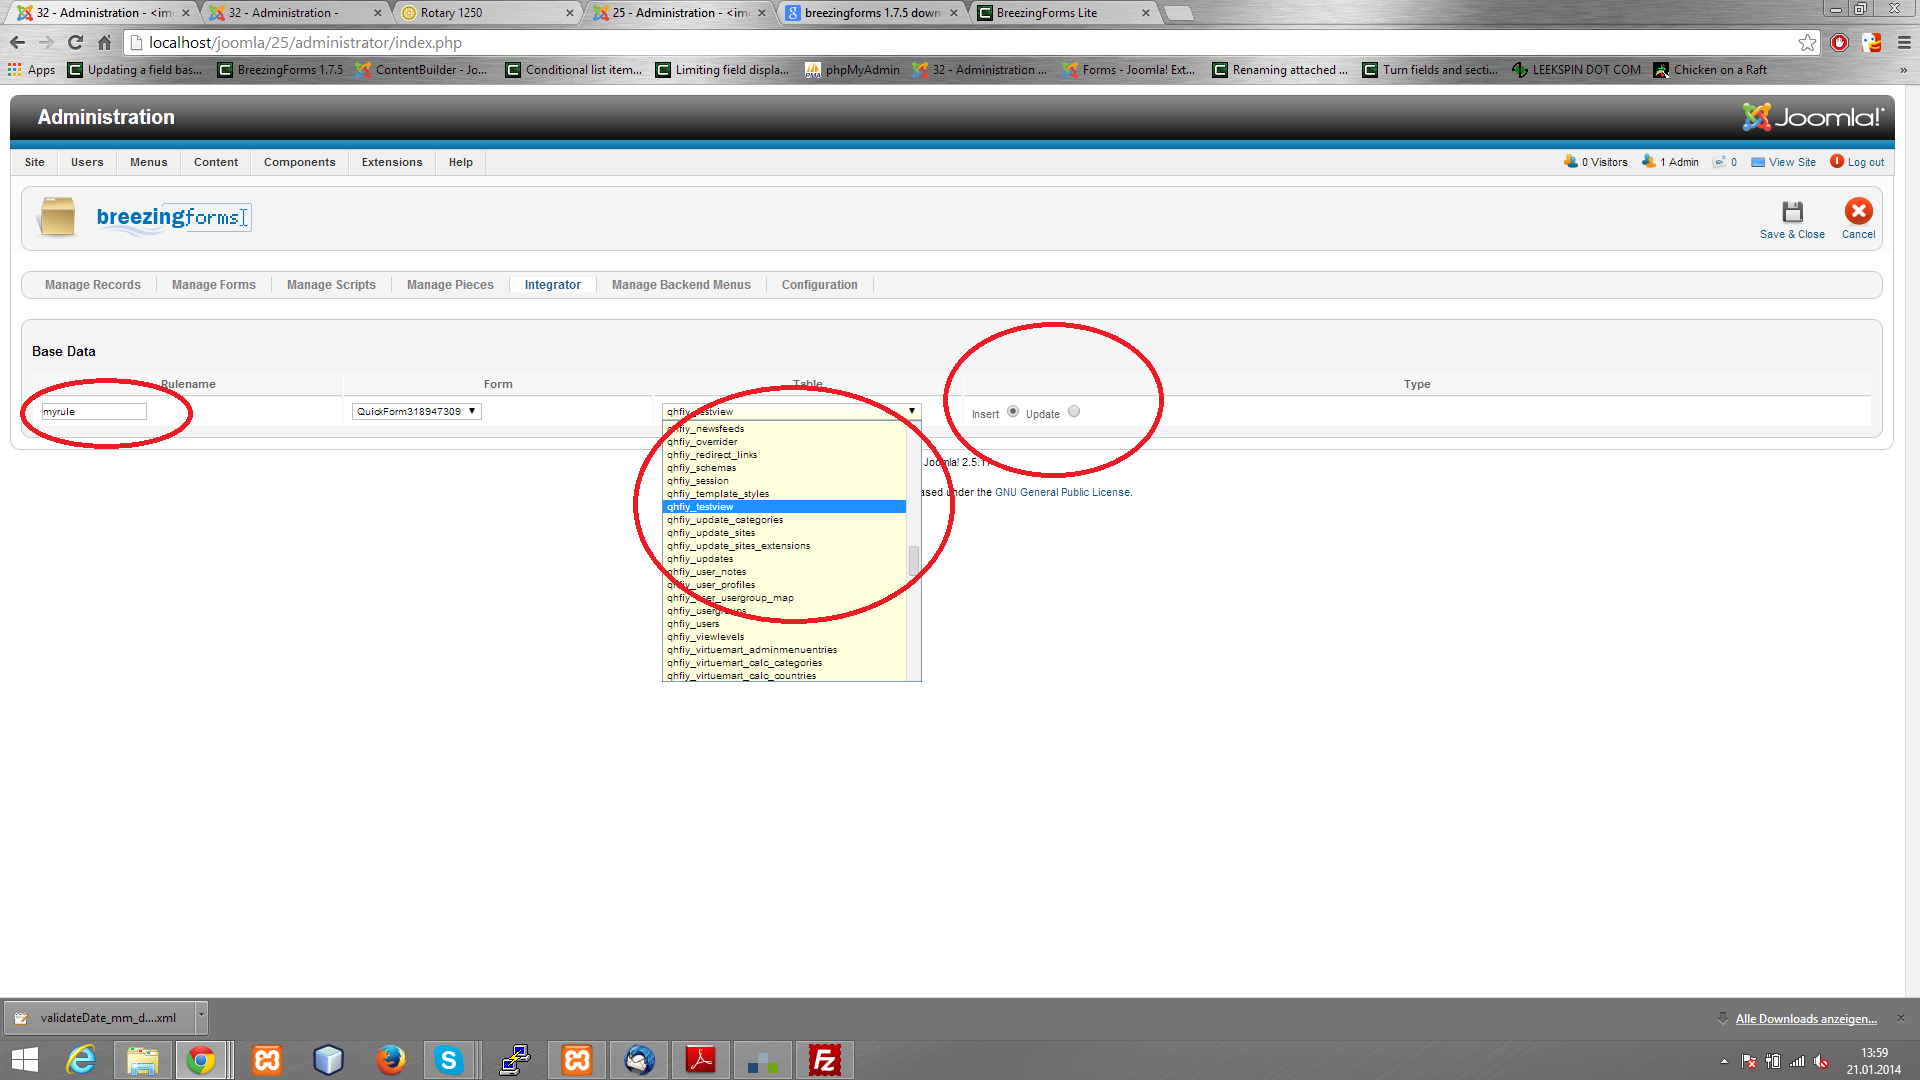The height and width of the screenshot is (1080, 1920).
Task: Collapse the Table dropdown via its arrow
Action: click(x=912, y=411)
